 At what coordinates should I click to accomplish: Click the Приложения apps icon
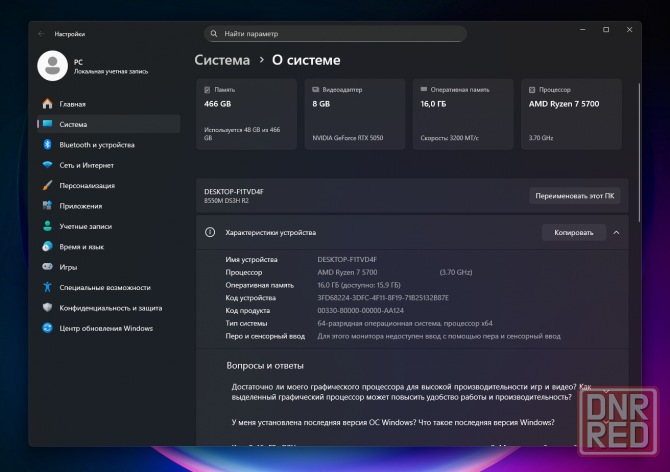(47, 205)
